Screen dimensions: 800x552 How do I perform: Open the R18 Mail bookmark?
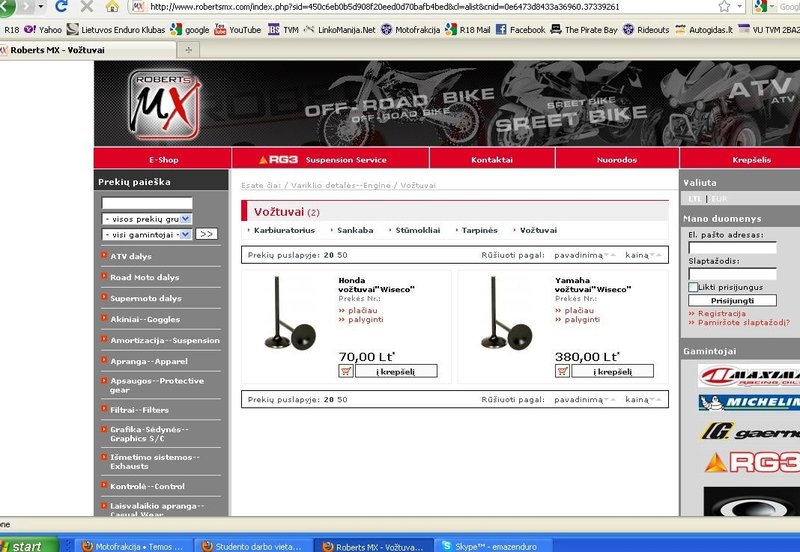point(467,30)
